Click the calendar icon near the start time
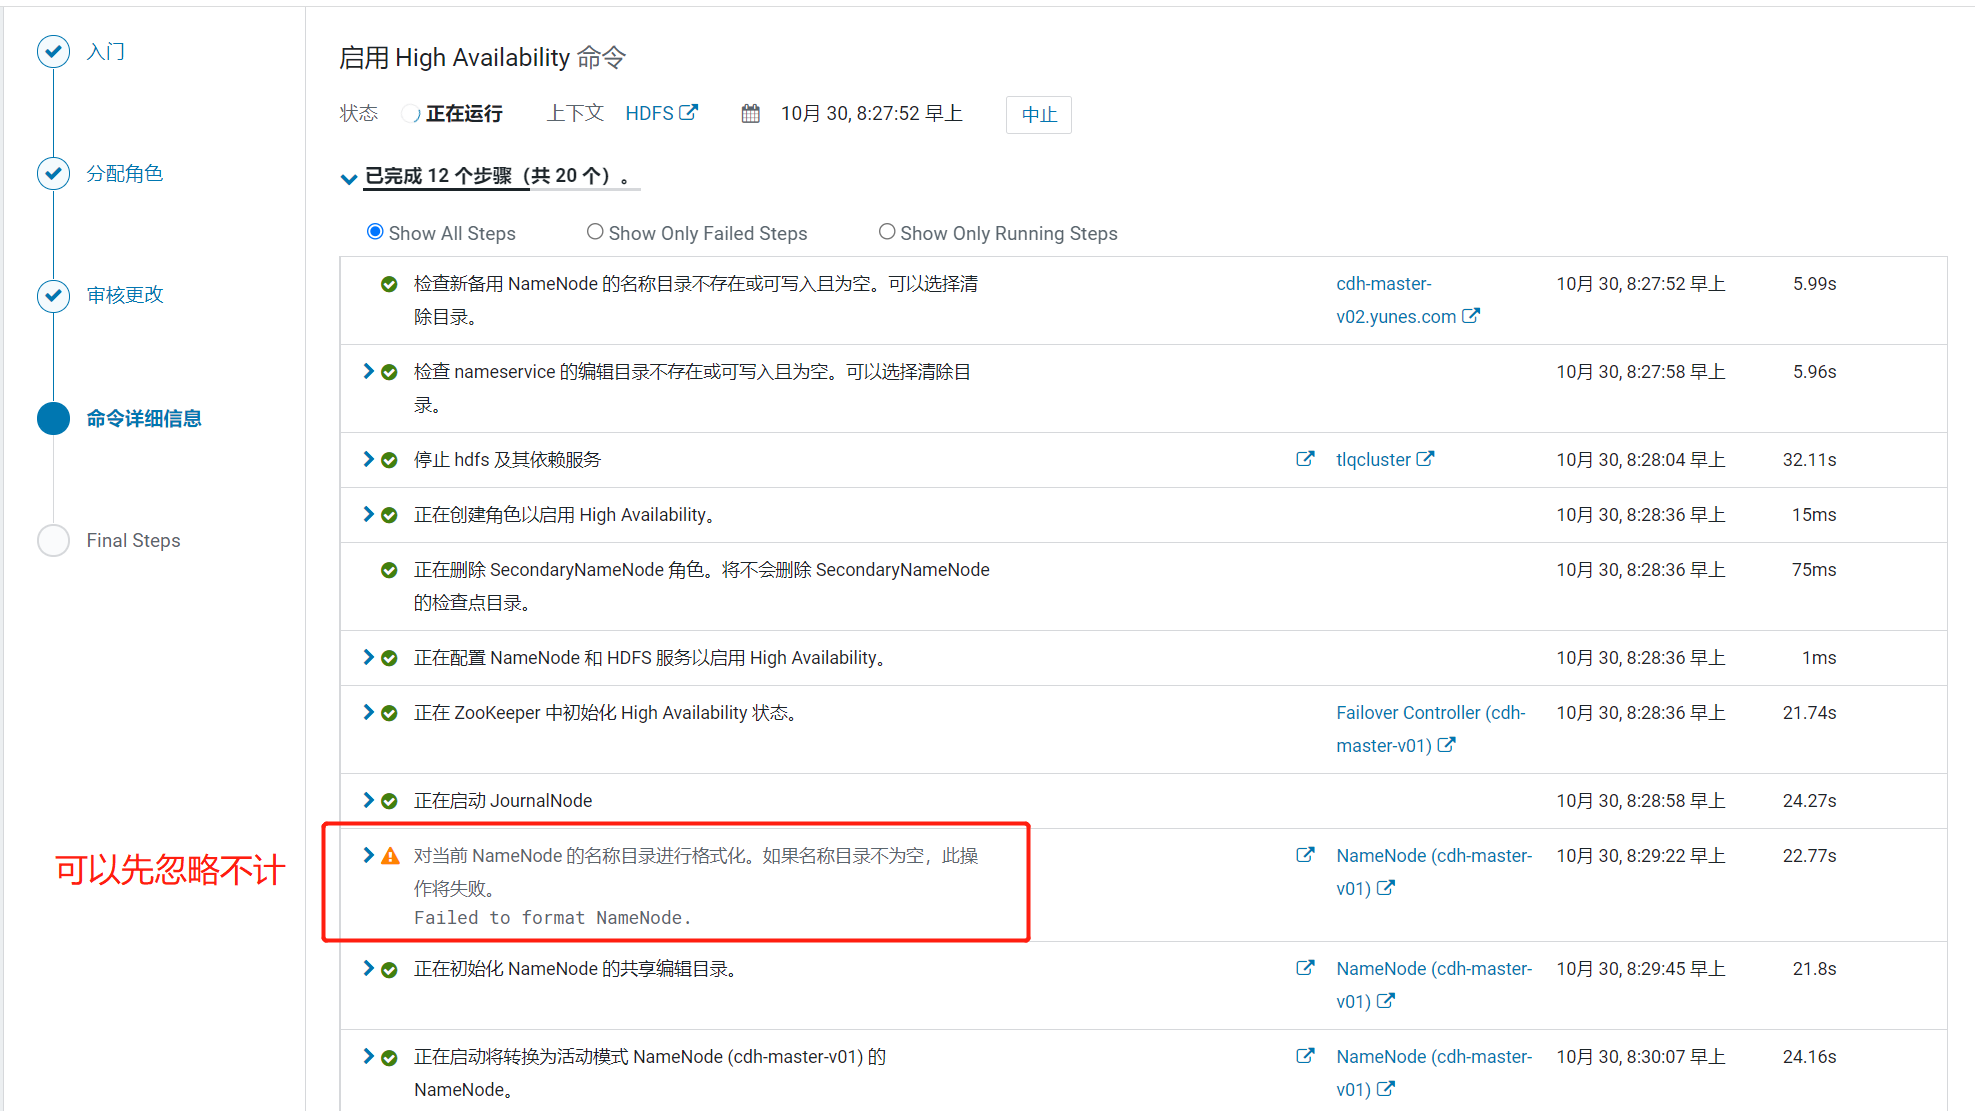This screenshot has width=1975, height=1111. point(750,114)
